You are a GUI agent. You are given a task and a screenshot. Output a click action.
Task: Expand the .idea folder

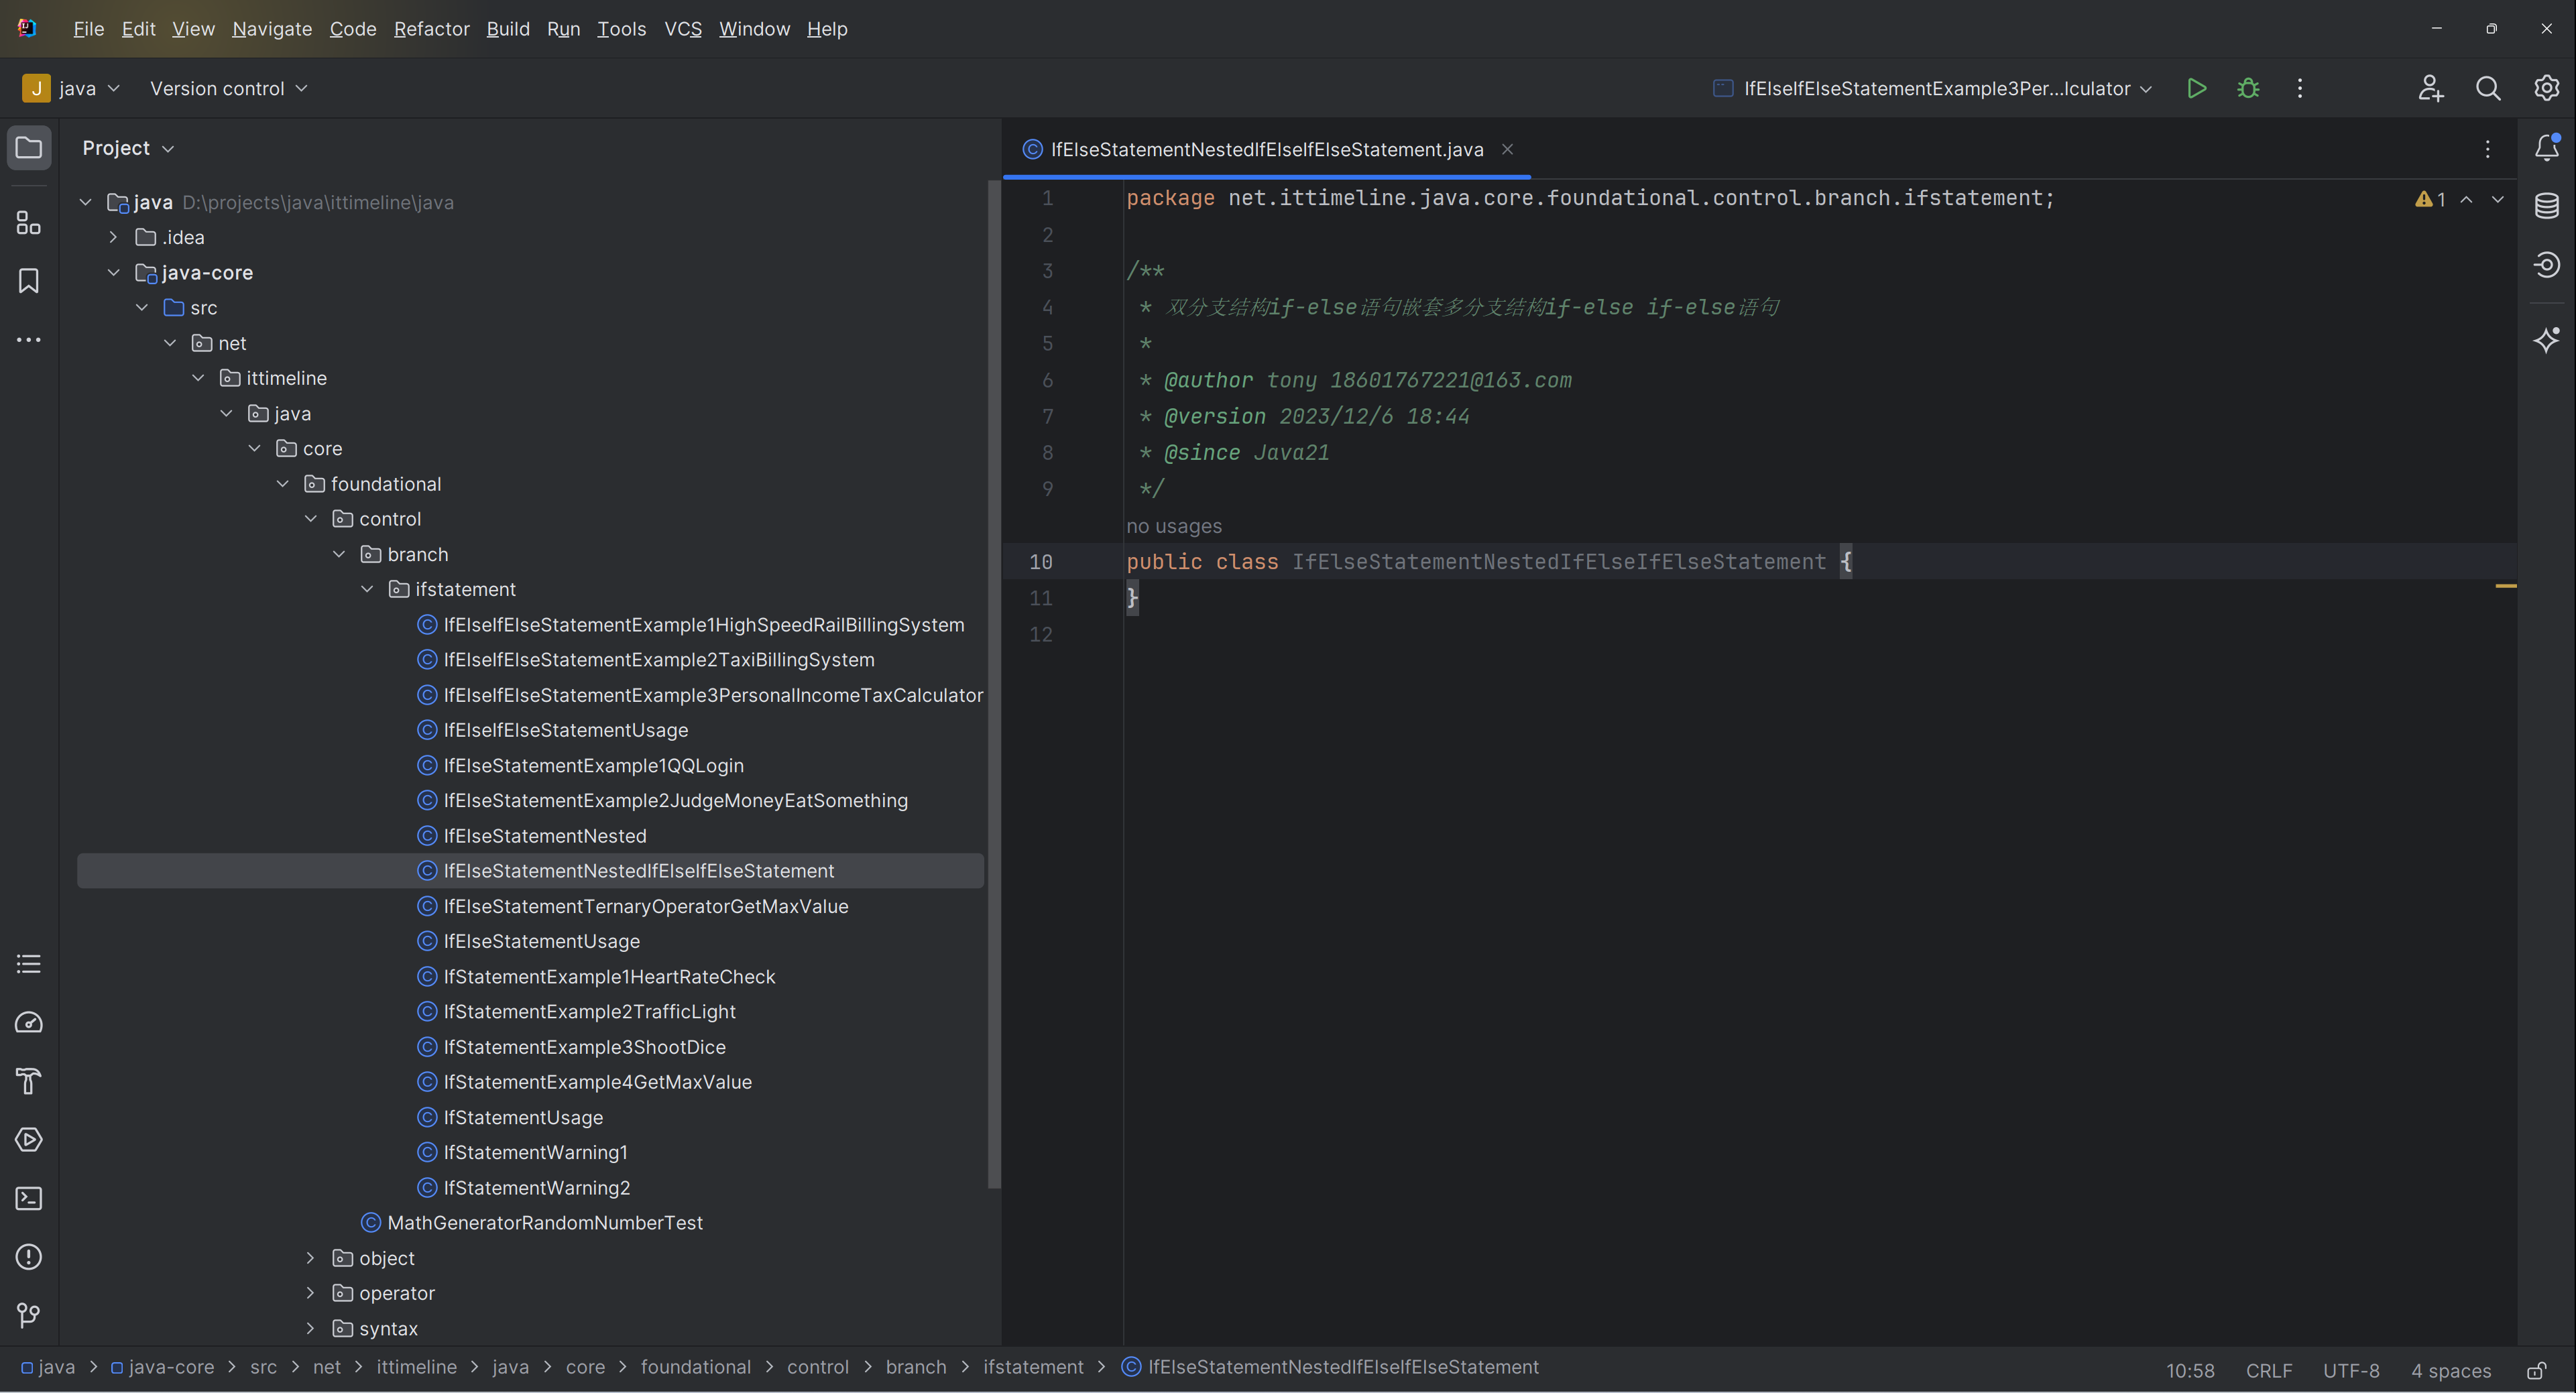point(113,237)
